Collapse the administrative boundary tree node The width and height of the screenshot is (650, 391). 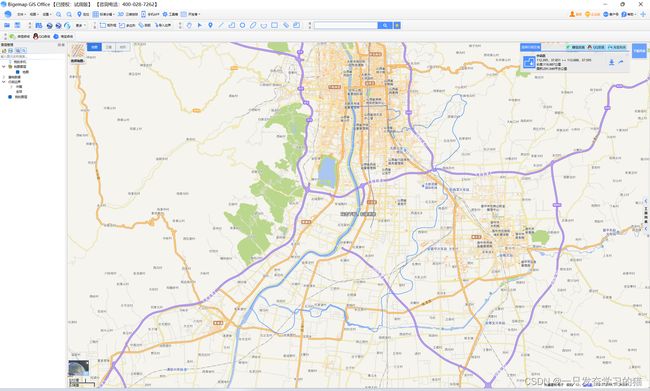4,82
